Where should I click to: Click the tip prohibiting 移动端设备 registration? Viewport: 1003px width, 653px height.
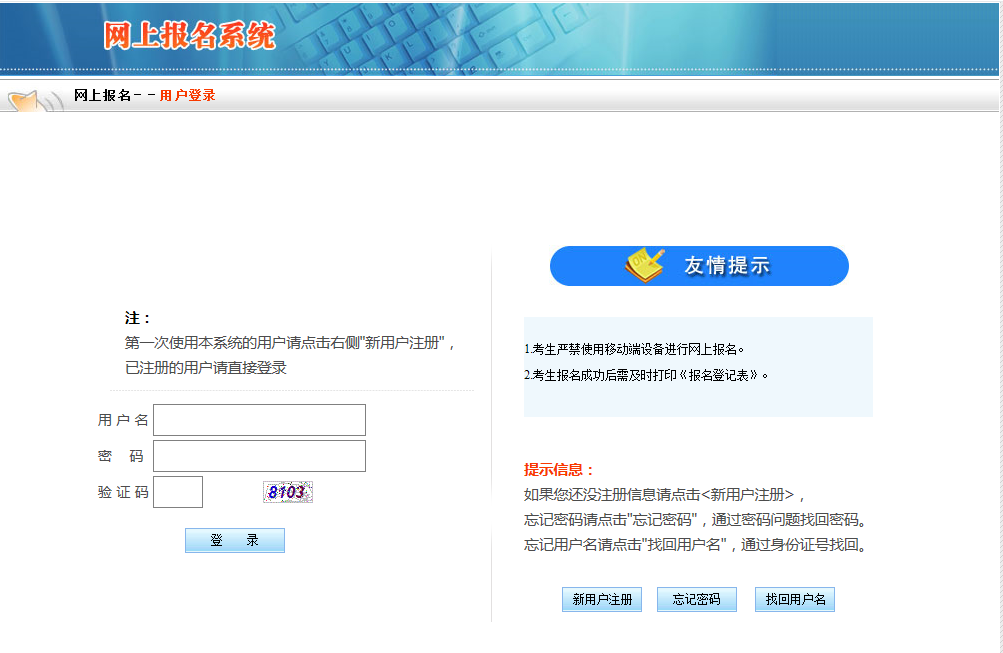pyautogui.click(x=634, y=350)
